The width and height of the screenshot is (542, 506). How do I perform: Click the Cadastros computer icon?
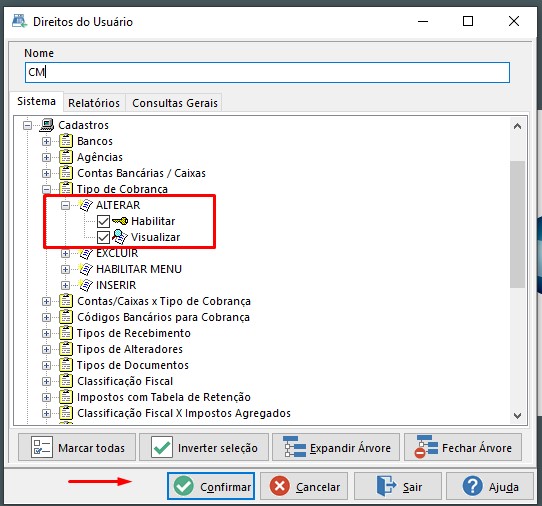point(47,125)
